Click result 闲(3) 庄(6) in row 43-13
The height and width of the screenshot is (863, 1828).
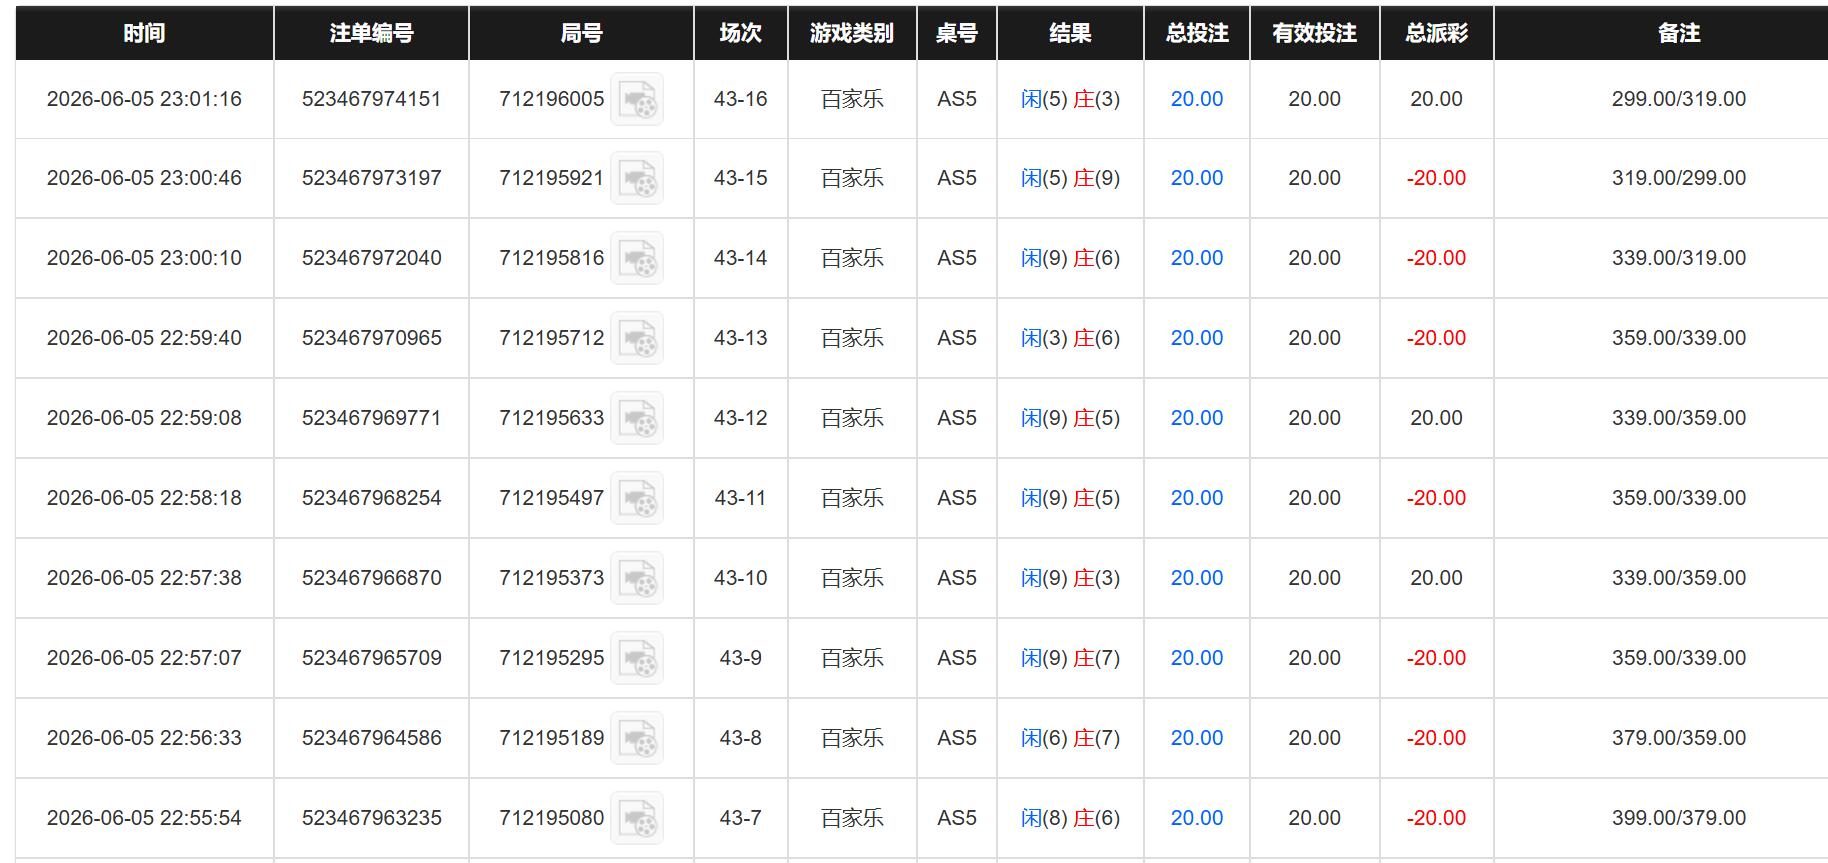coord(1070,338)
